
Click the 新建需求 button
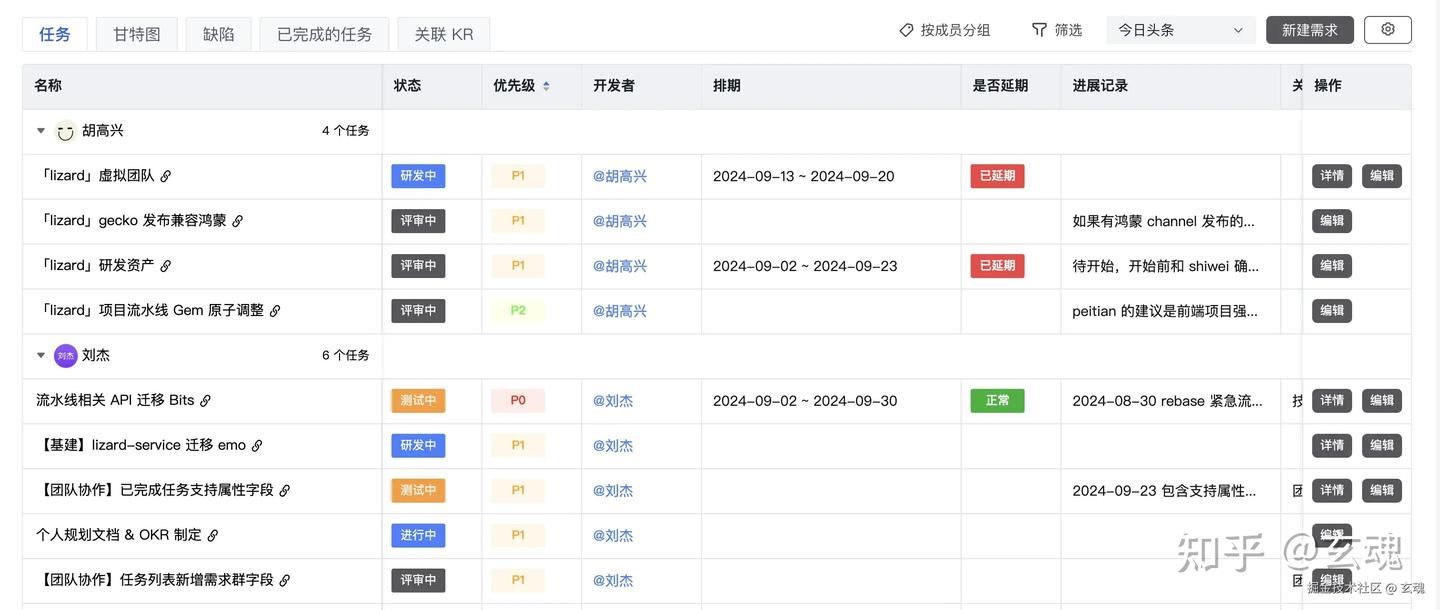[x=1309, y=29]
